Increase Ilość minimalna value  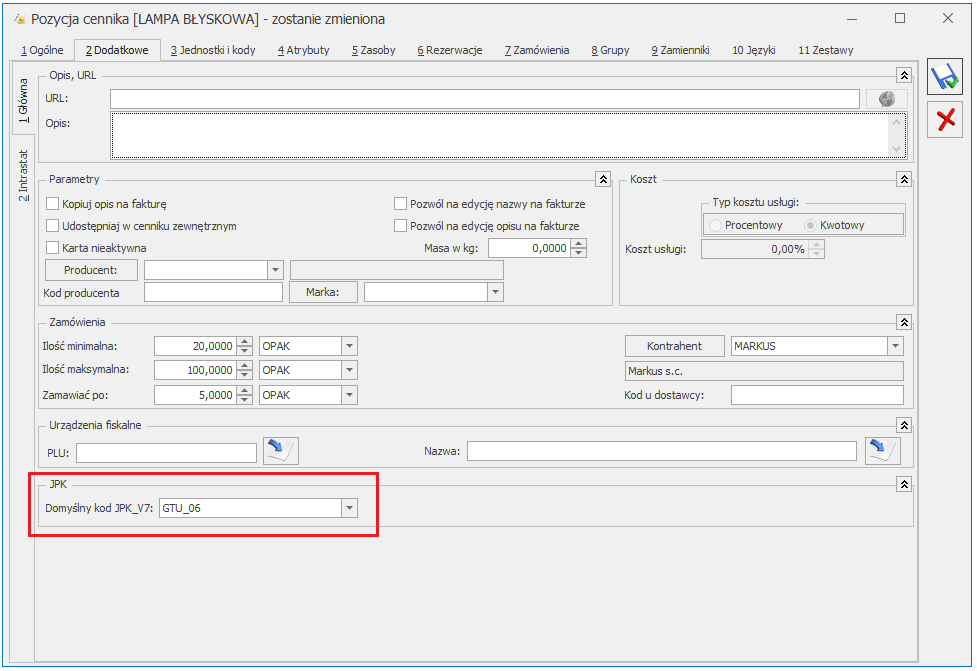(245, 341)
